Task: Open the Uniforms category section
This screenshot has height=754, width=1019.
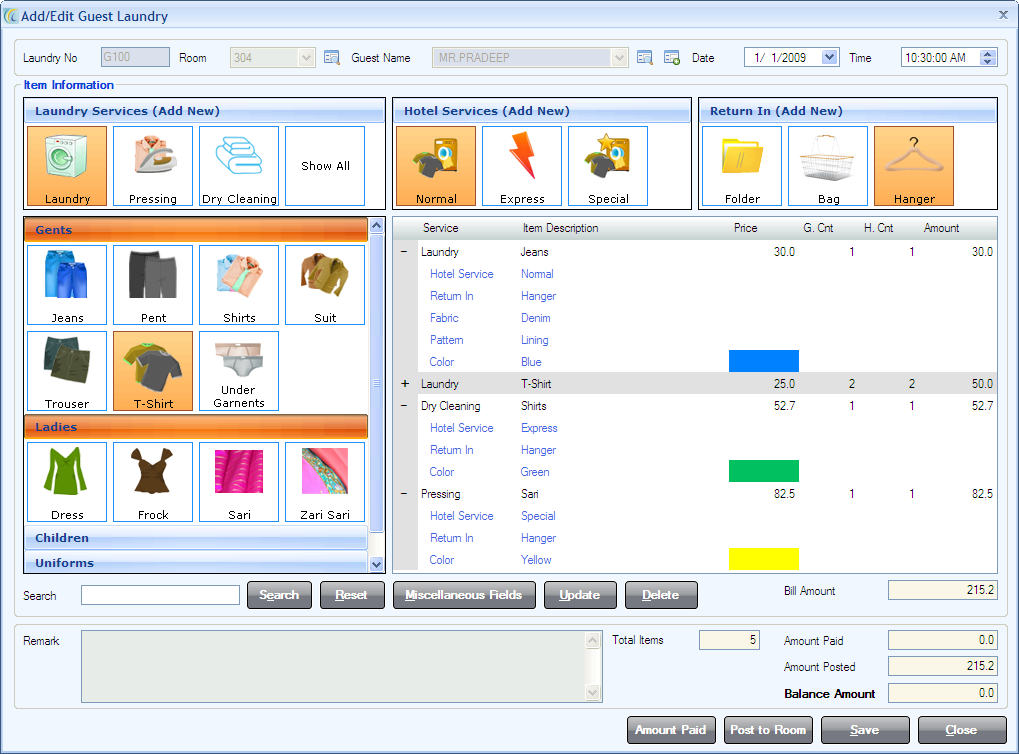Action: [196, 563]
